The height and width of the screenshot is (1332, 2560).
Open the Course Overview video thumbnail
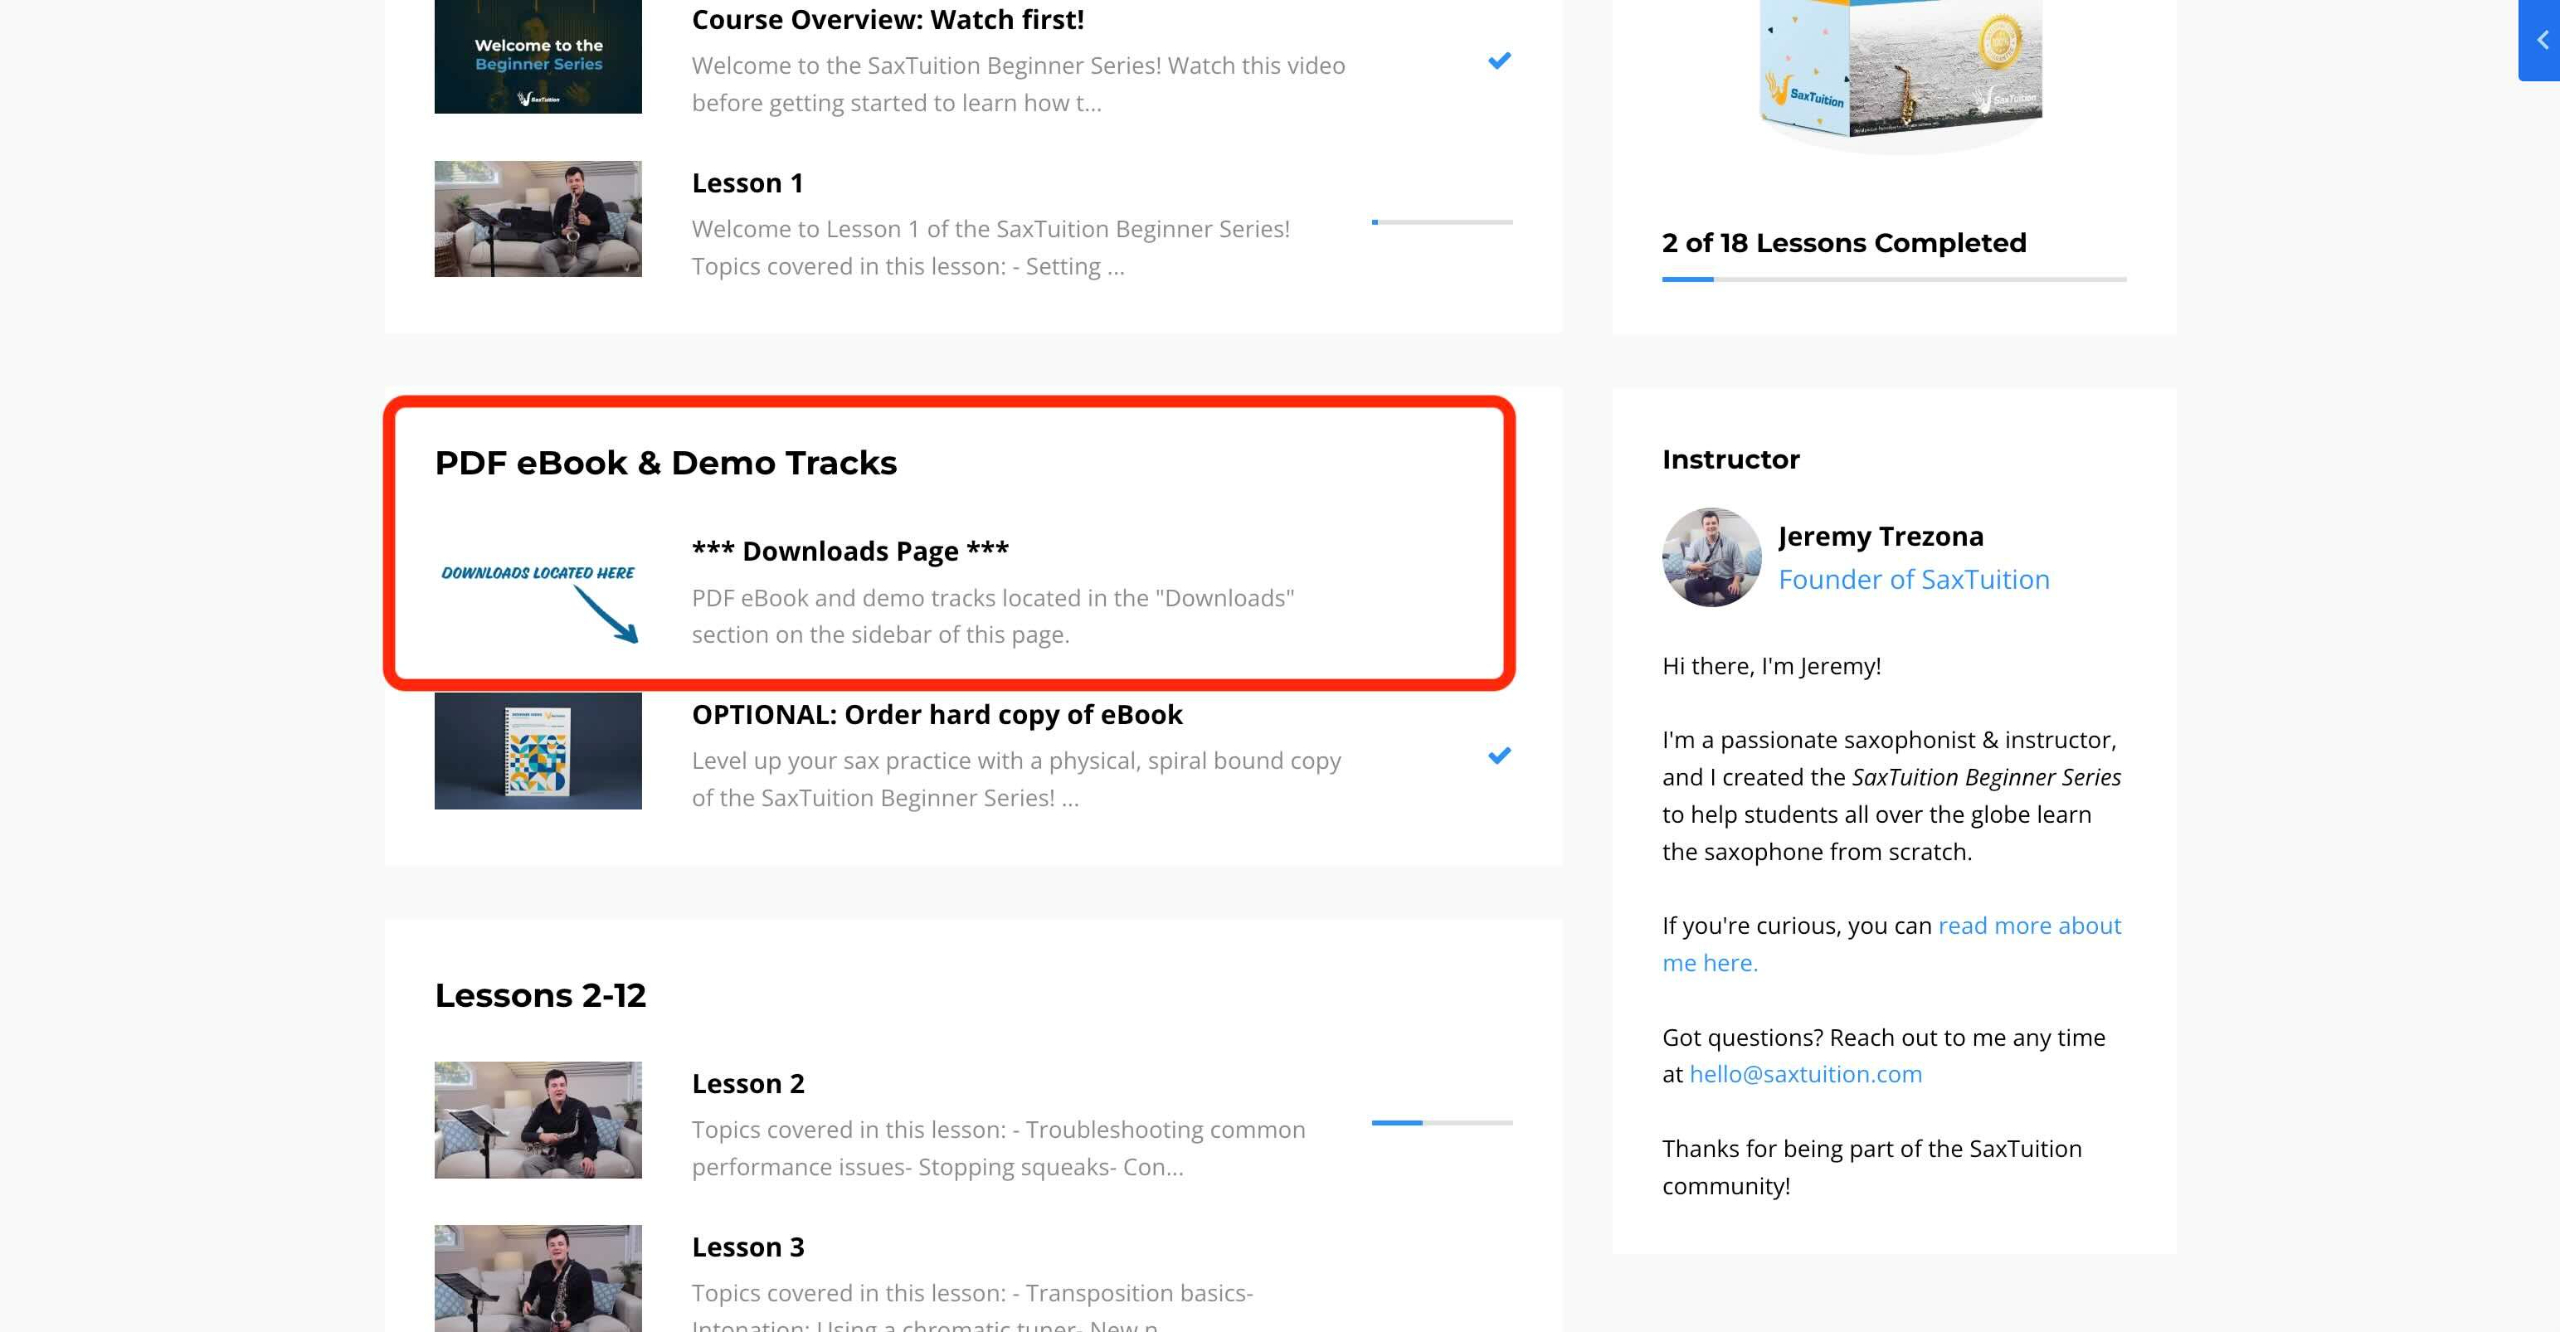(x=538, y=56)
